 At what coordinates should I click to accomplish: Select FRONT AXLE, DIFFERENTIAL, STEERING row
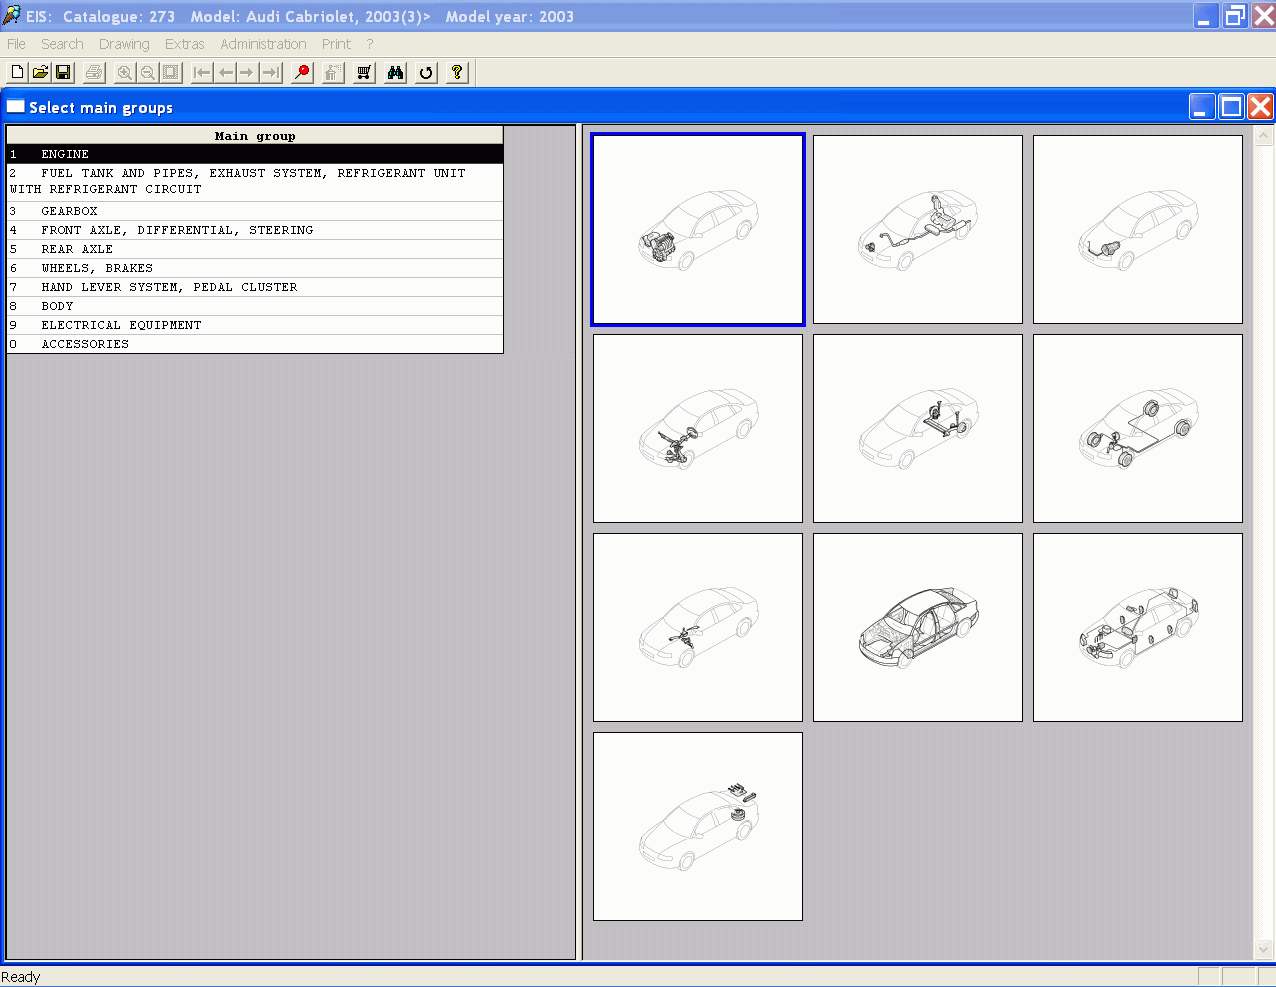coord(255,230)
